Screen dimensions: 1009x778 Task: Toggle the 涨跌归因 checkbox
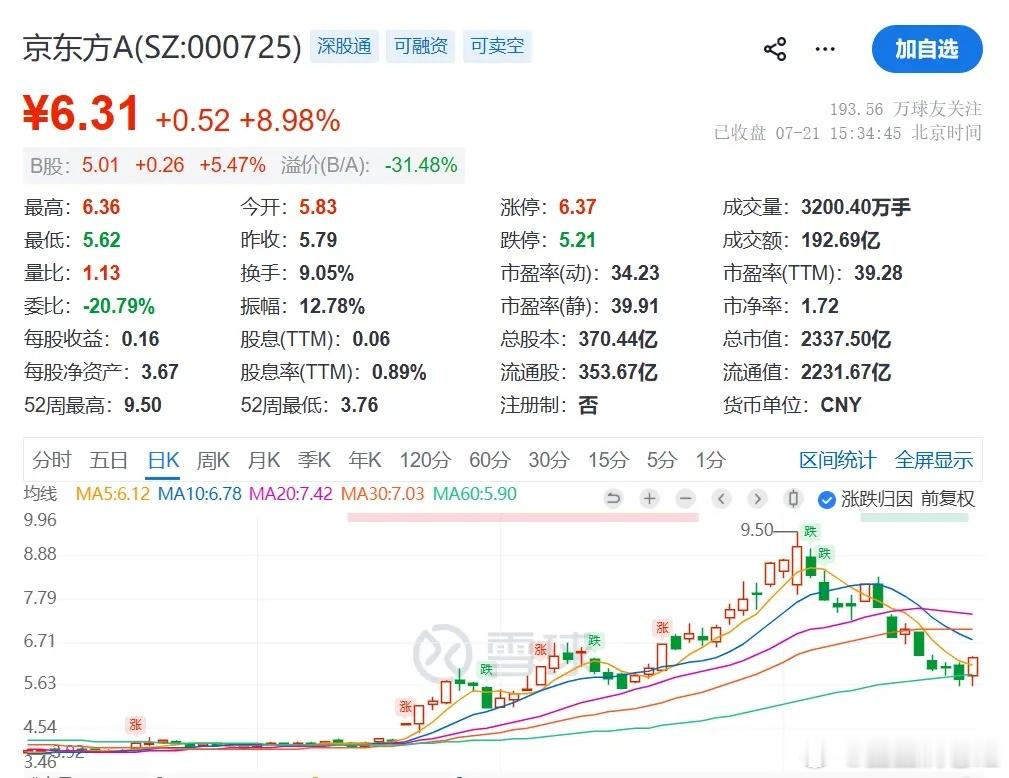[826, 499]
